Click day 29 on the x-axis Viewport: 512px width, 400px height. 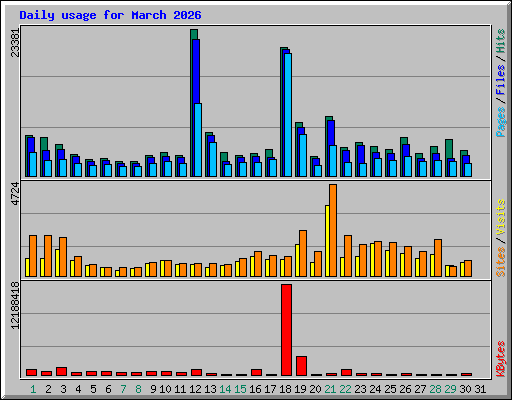(450, 389)
